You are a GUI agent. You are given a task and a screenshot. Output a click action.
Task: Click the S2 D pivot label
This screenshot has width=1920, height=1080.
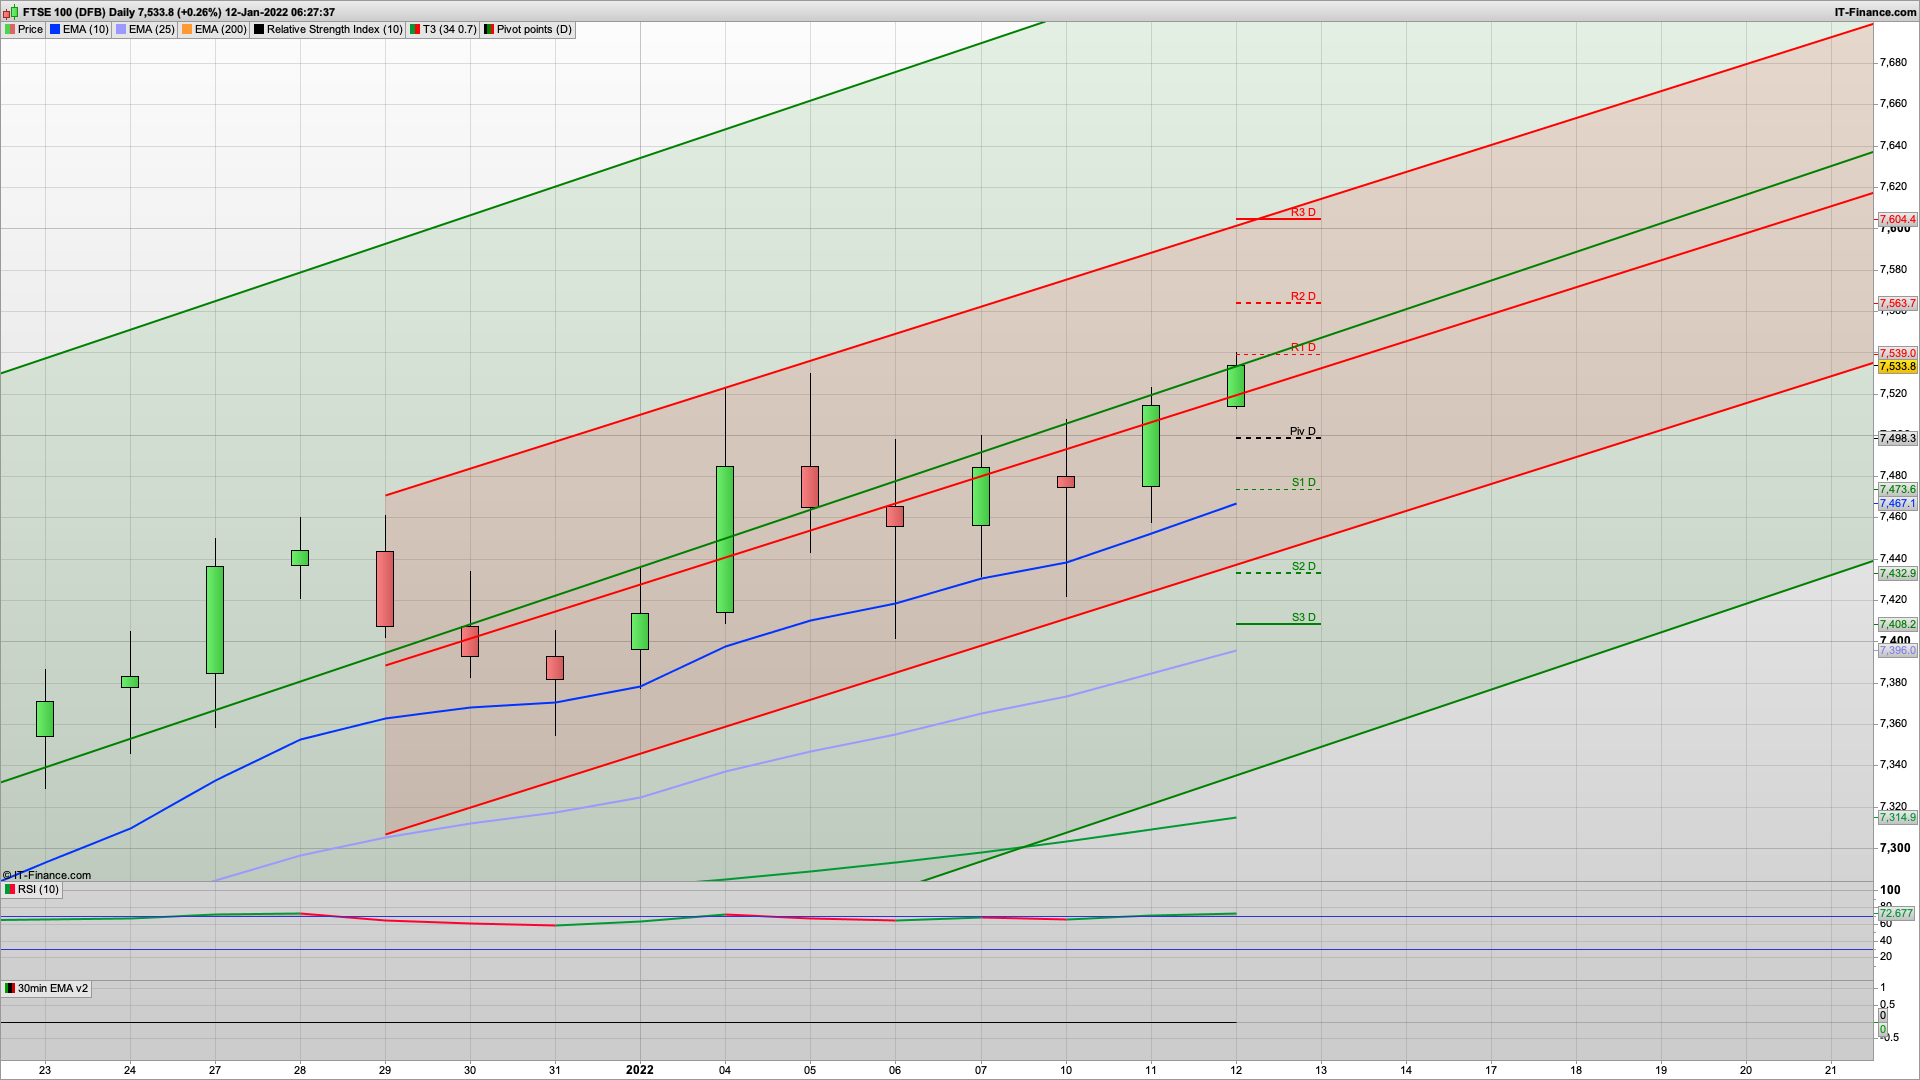pyautogui.click(x=1304, y=566)
